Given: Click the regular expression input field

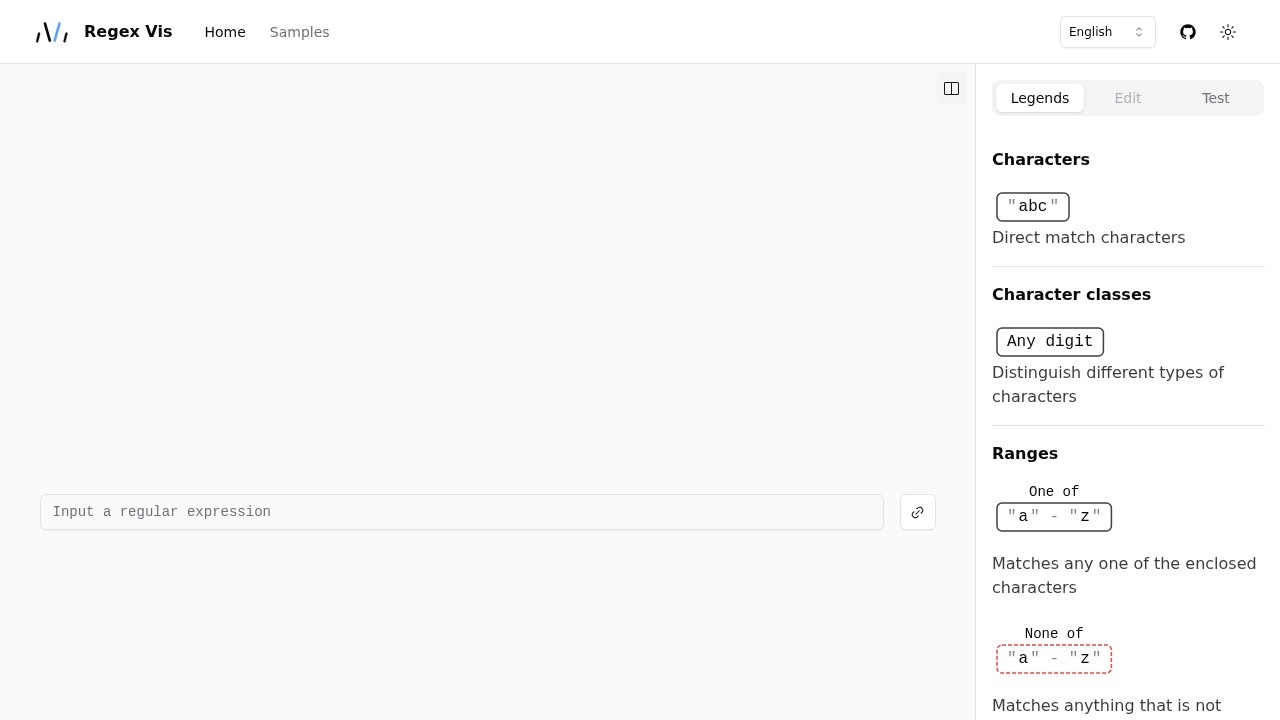Looking at the screenshot, I should [461, 512].
